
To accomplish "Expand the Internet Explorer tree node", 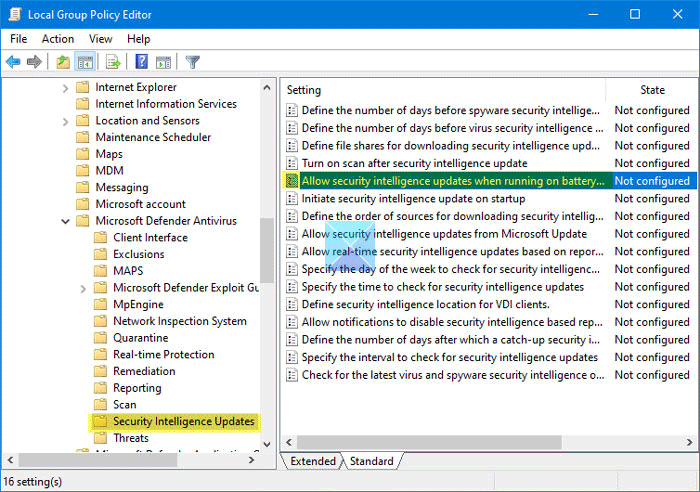I will click(x=65, y=88).
